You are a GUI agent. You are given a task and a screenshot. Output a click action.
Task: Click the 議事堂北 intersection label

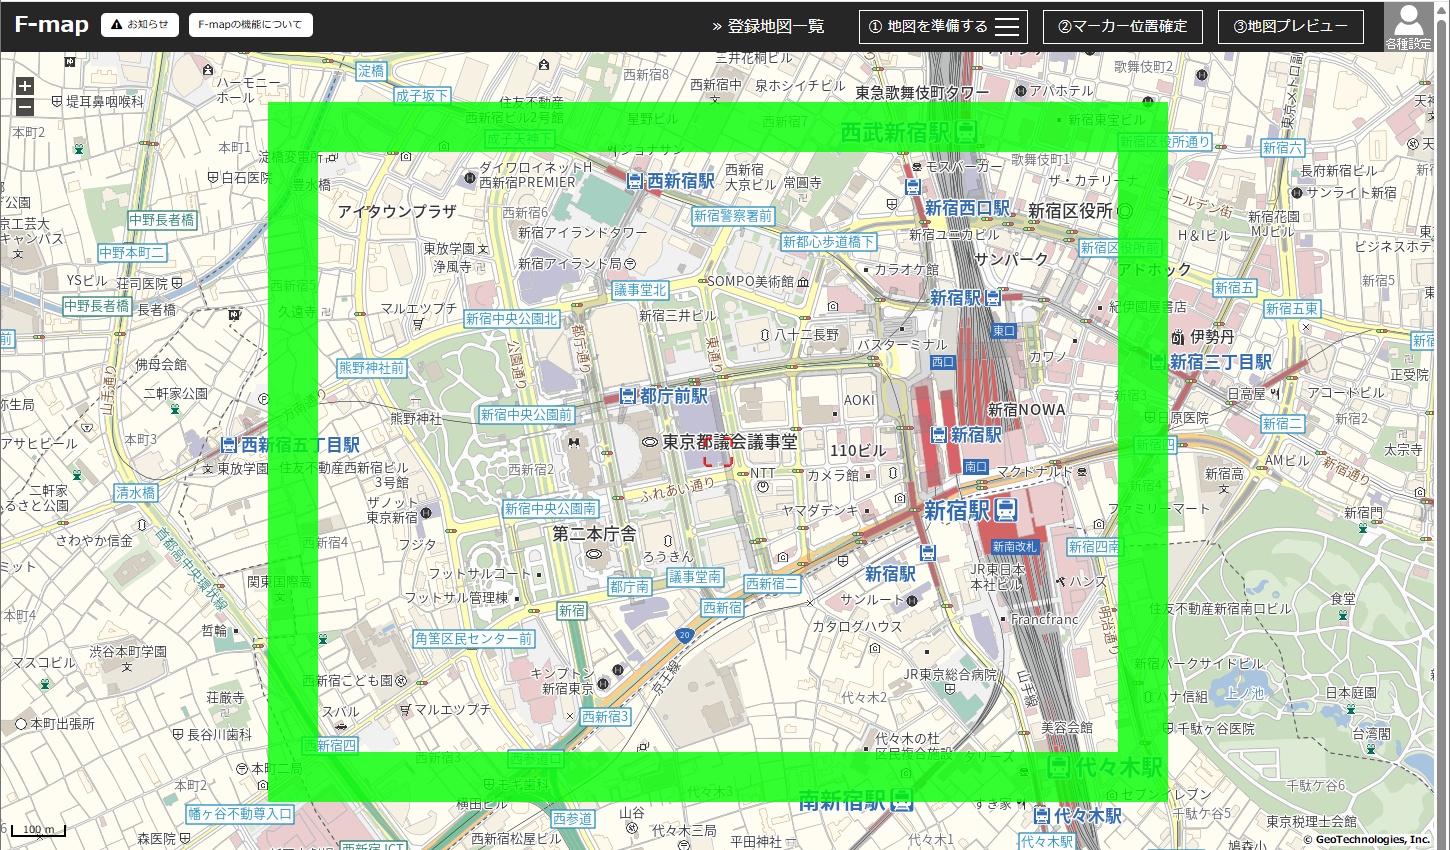pos(640,290)
